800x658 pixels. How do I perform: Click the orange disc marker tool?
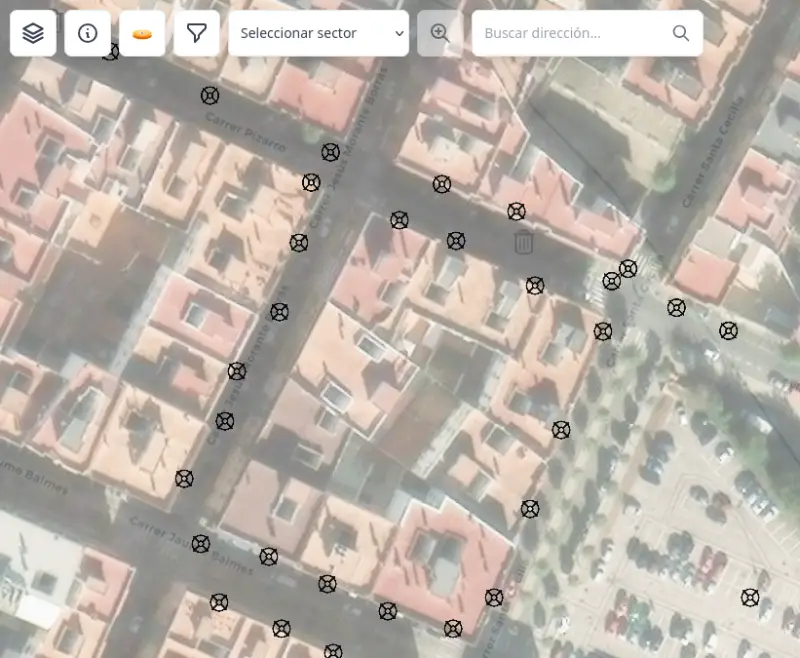coord(142,34)
